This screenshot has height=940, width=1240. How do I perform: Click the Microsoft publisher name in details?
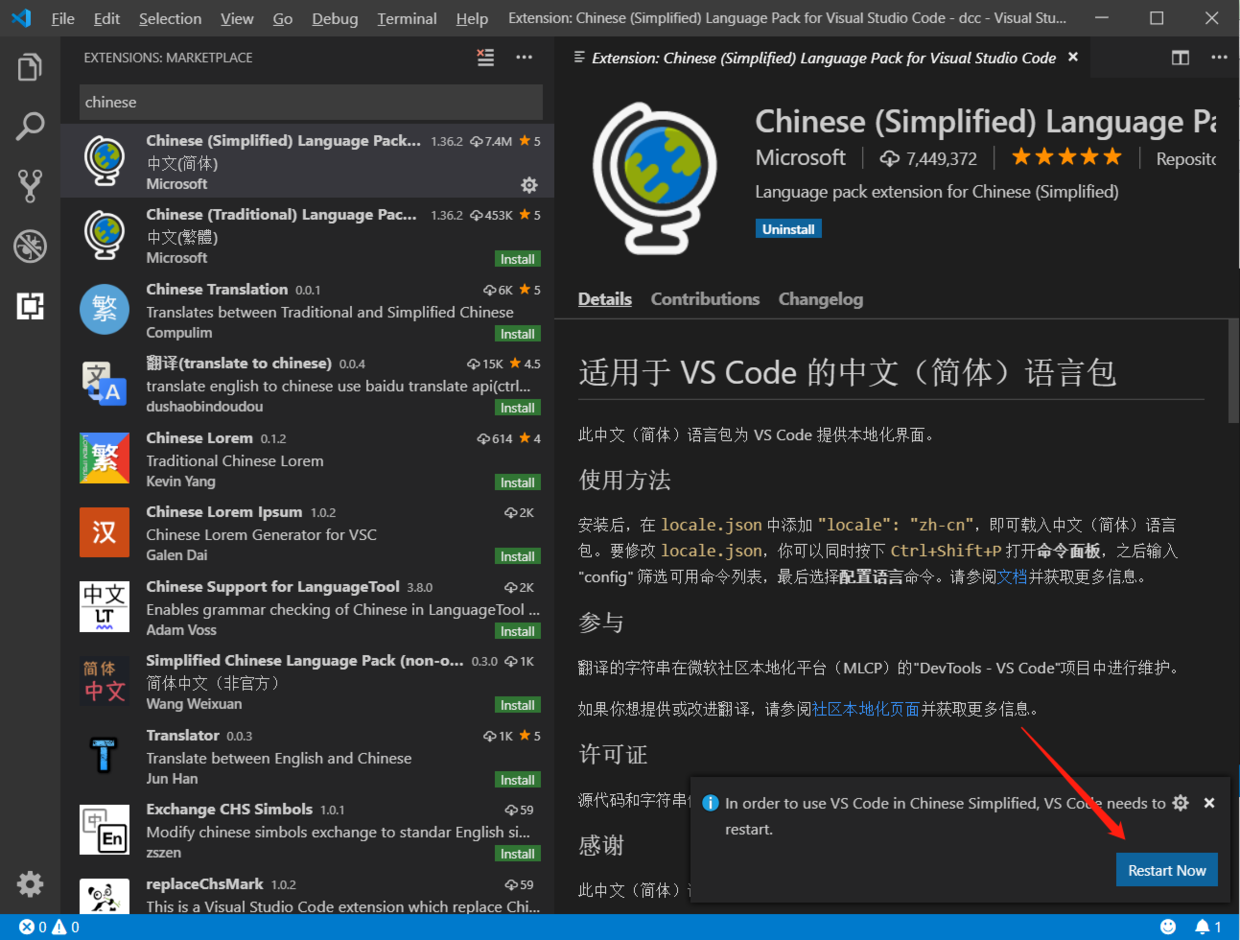click(x=800, y=158)
